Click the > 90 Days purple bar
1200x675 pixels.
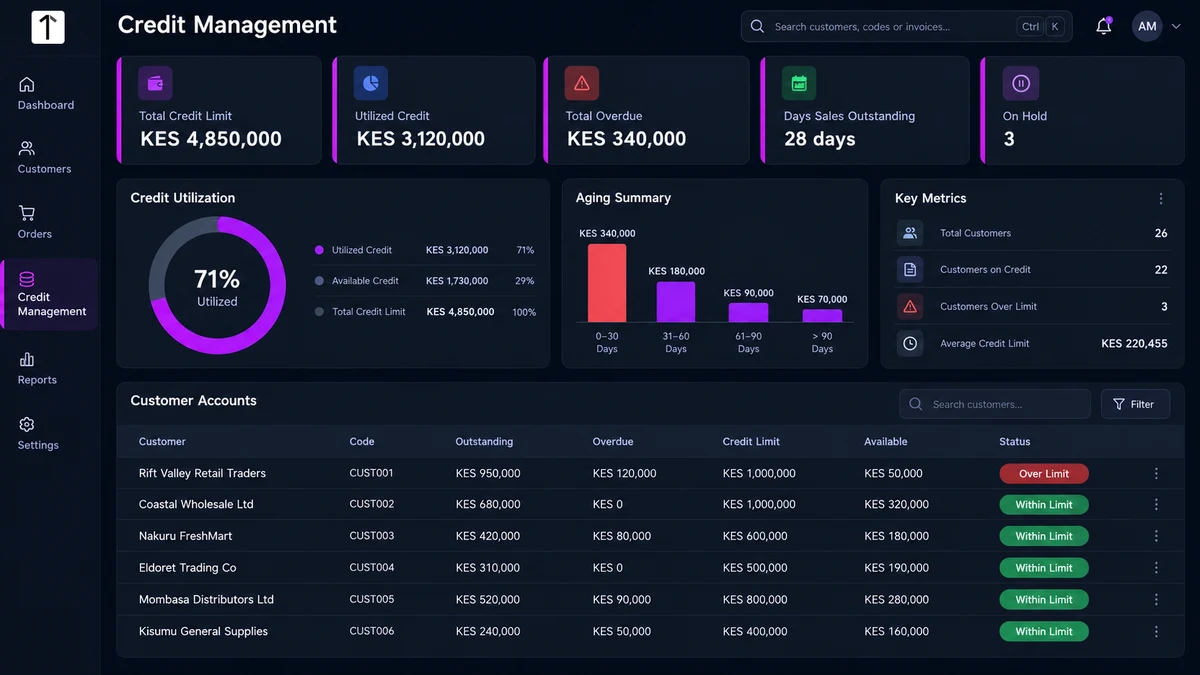[x=822, y=316]
